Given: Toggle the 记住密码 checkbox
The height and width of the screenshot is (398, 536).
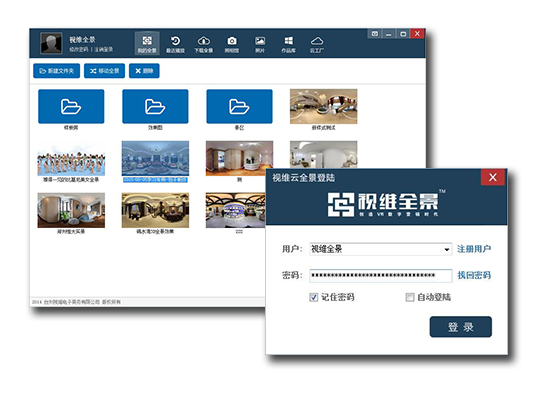Looking at the screenshot, I should [x=313, y=297].
